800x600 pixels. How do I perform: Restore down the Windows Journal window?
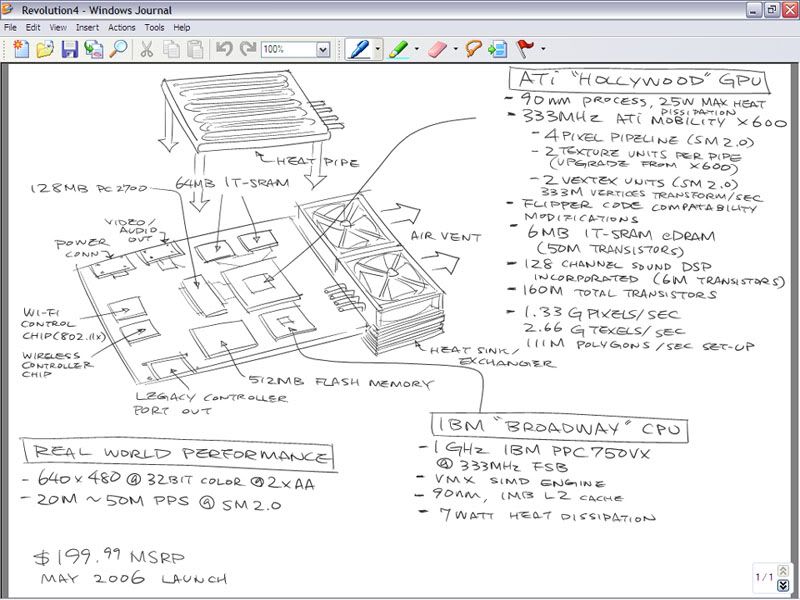pos(772,10)
